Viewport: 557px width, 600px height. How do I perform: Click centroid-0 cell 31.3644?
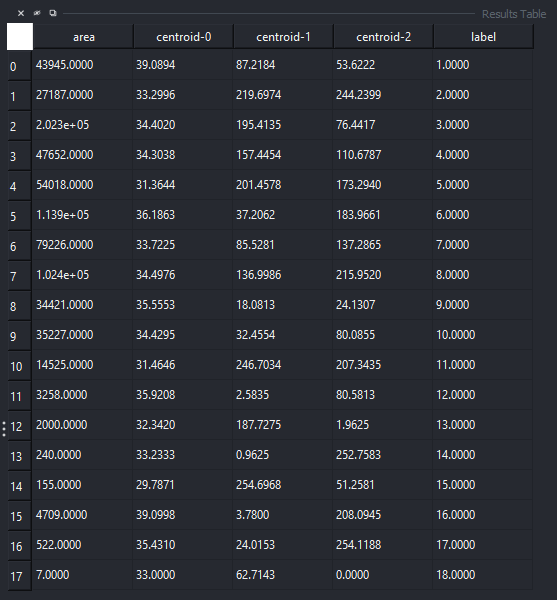click(x=183, y=185)
